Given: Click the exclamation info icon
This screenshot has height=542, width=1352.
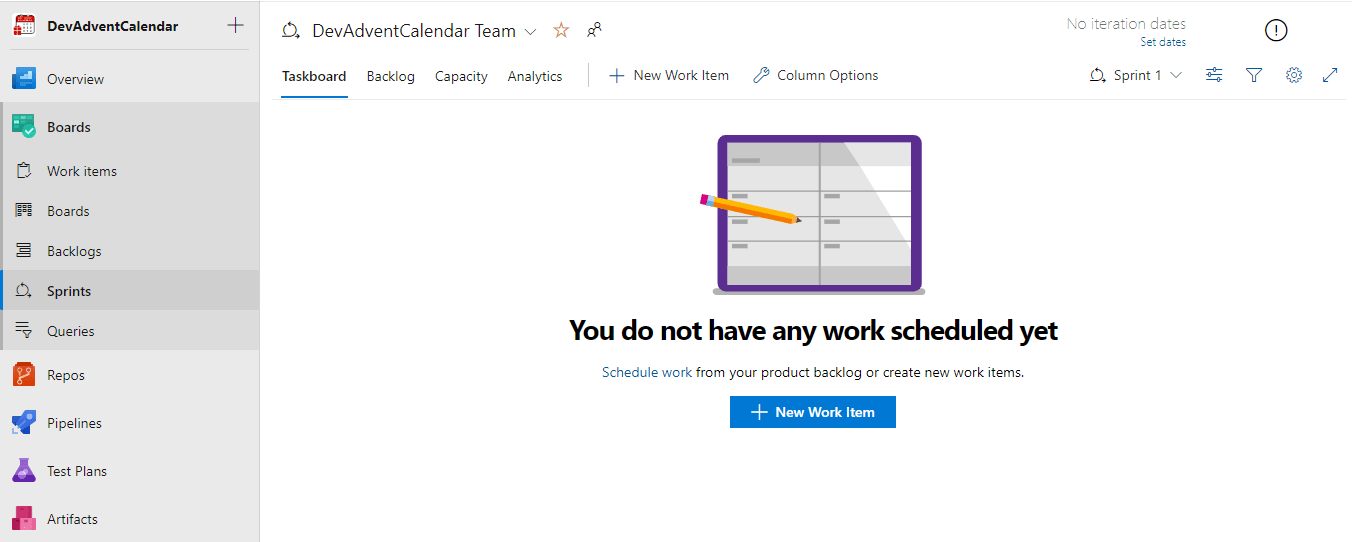Looking at the screenshot, I should (x=1276, y=31).
